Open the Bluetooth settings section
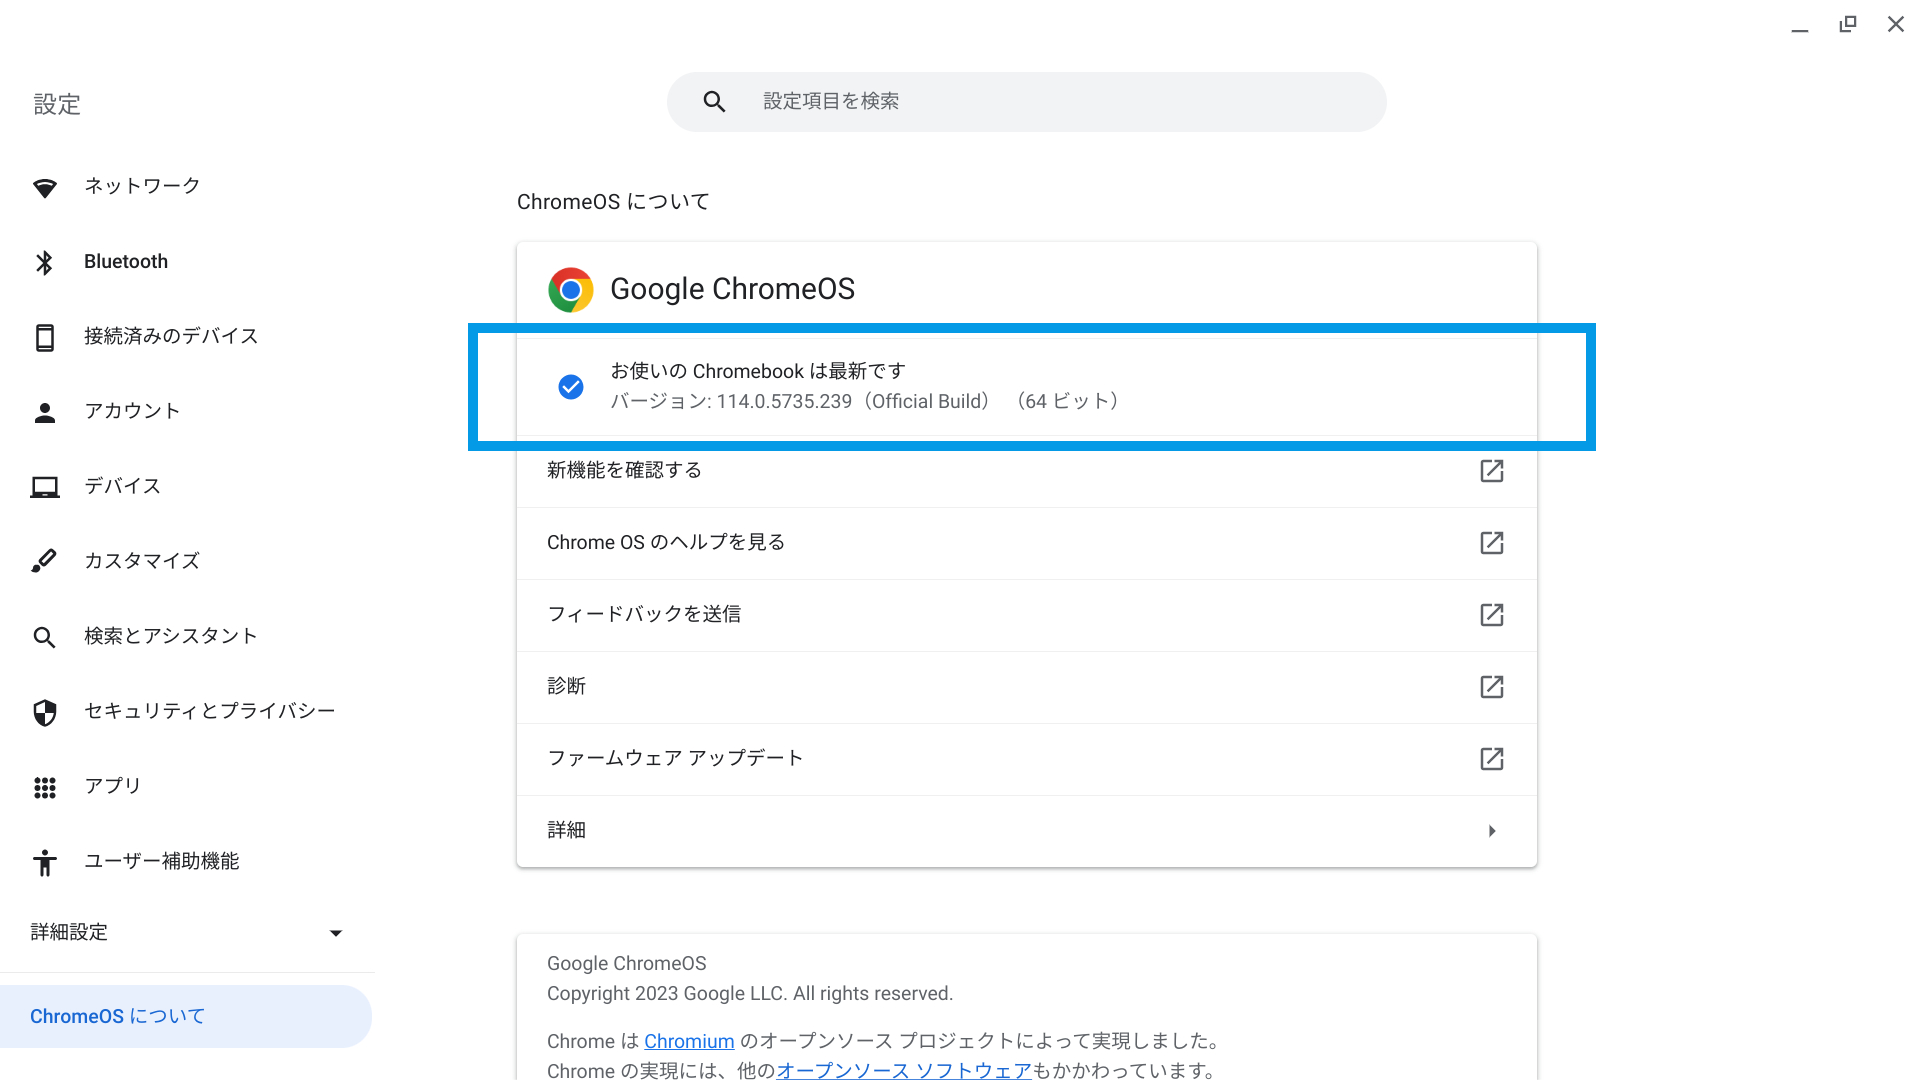The width and height of the screenshot is (1920, 1080). (187, 262)
